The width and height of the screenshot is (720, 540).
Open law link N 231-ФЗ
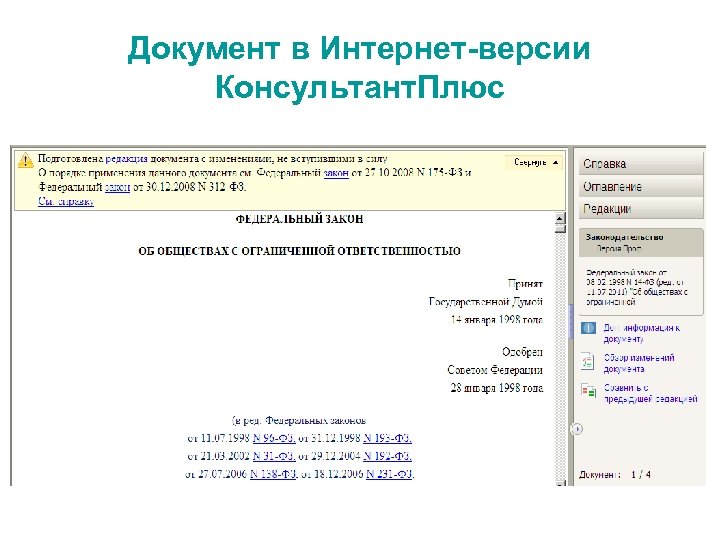click(x=390, y=473)
